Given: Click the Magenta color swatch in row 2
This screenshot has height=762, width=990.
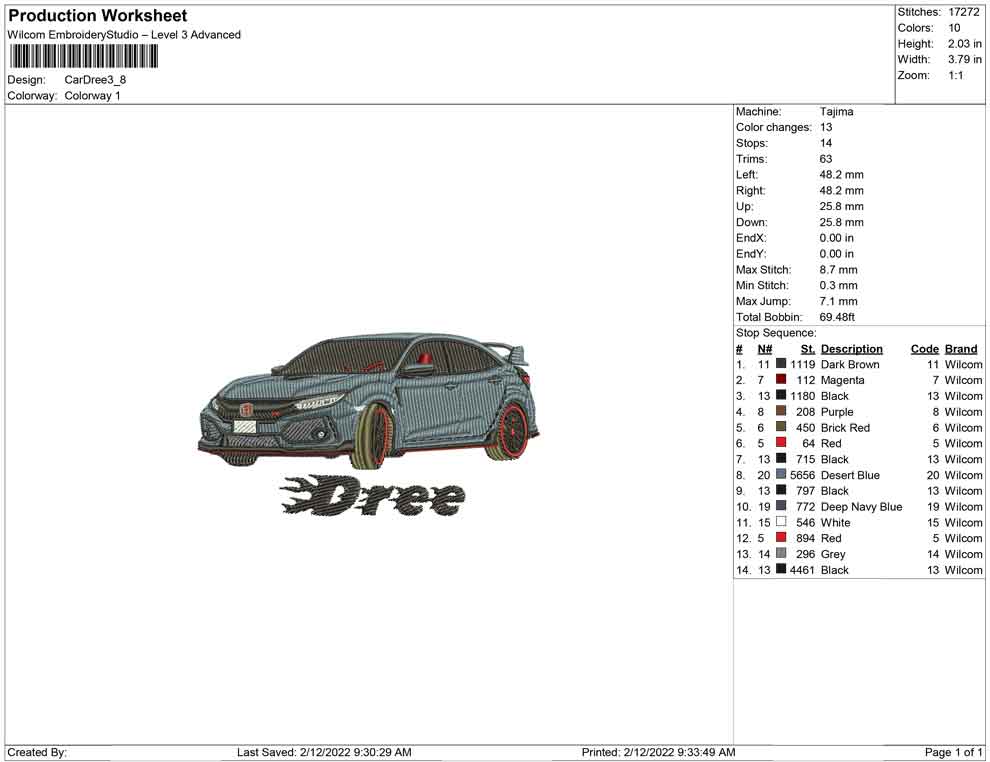Looking at the screenshot, I should (781, 379).
